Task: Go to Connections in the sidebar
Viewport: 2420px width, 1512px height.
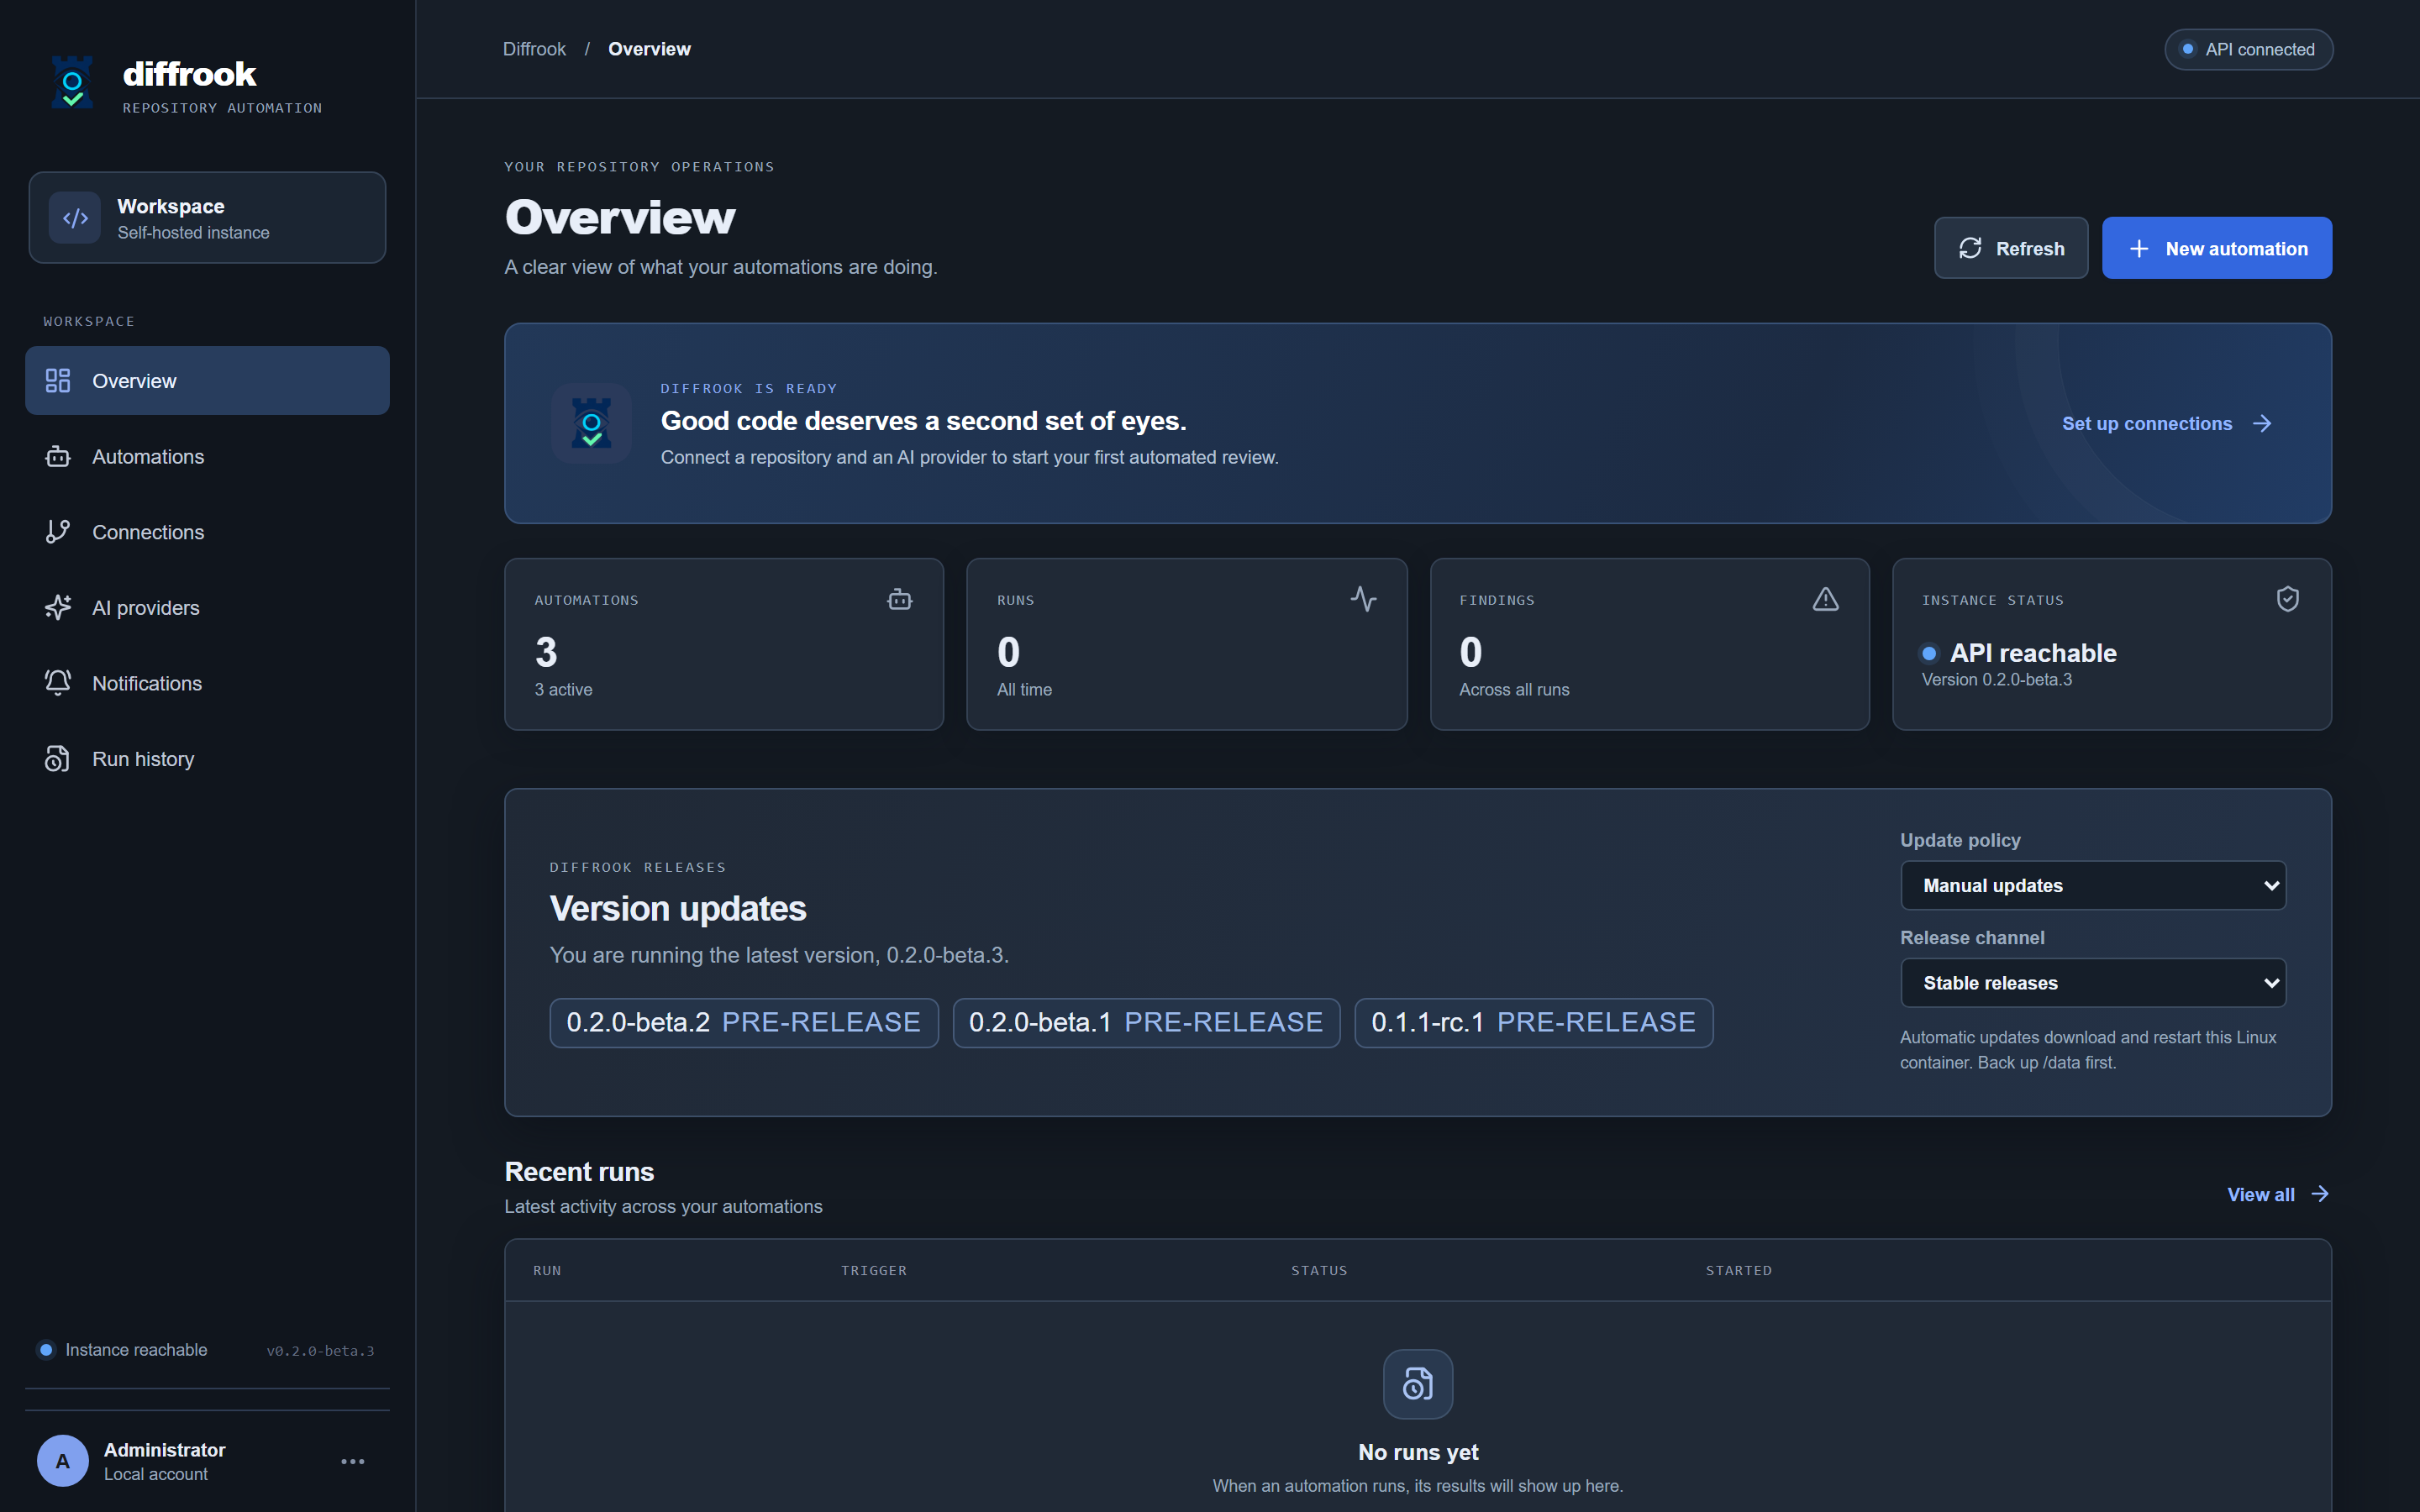Action: (207, 532)
